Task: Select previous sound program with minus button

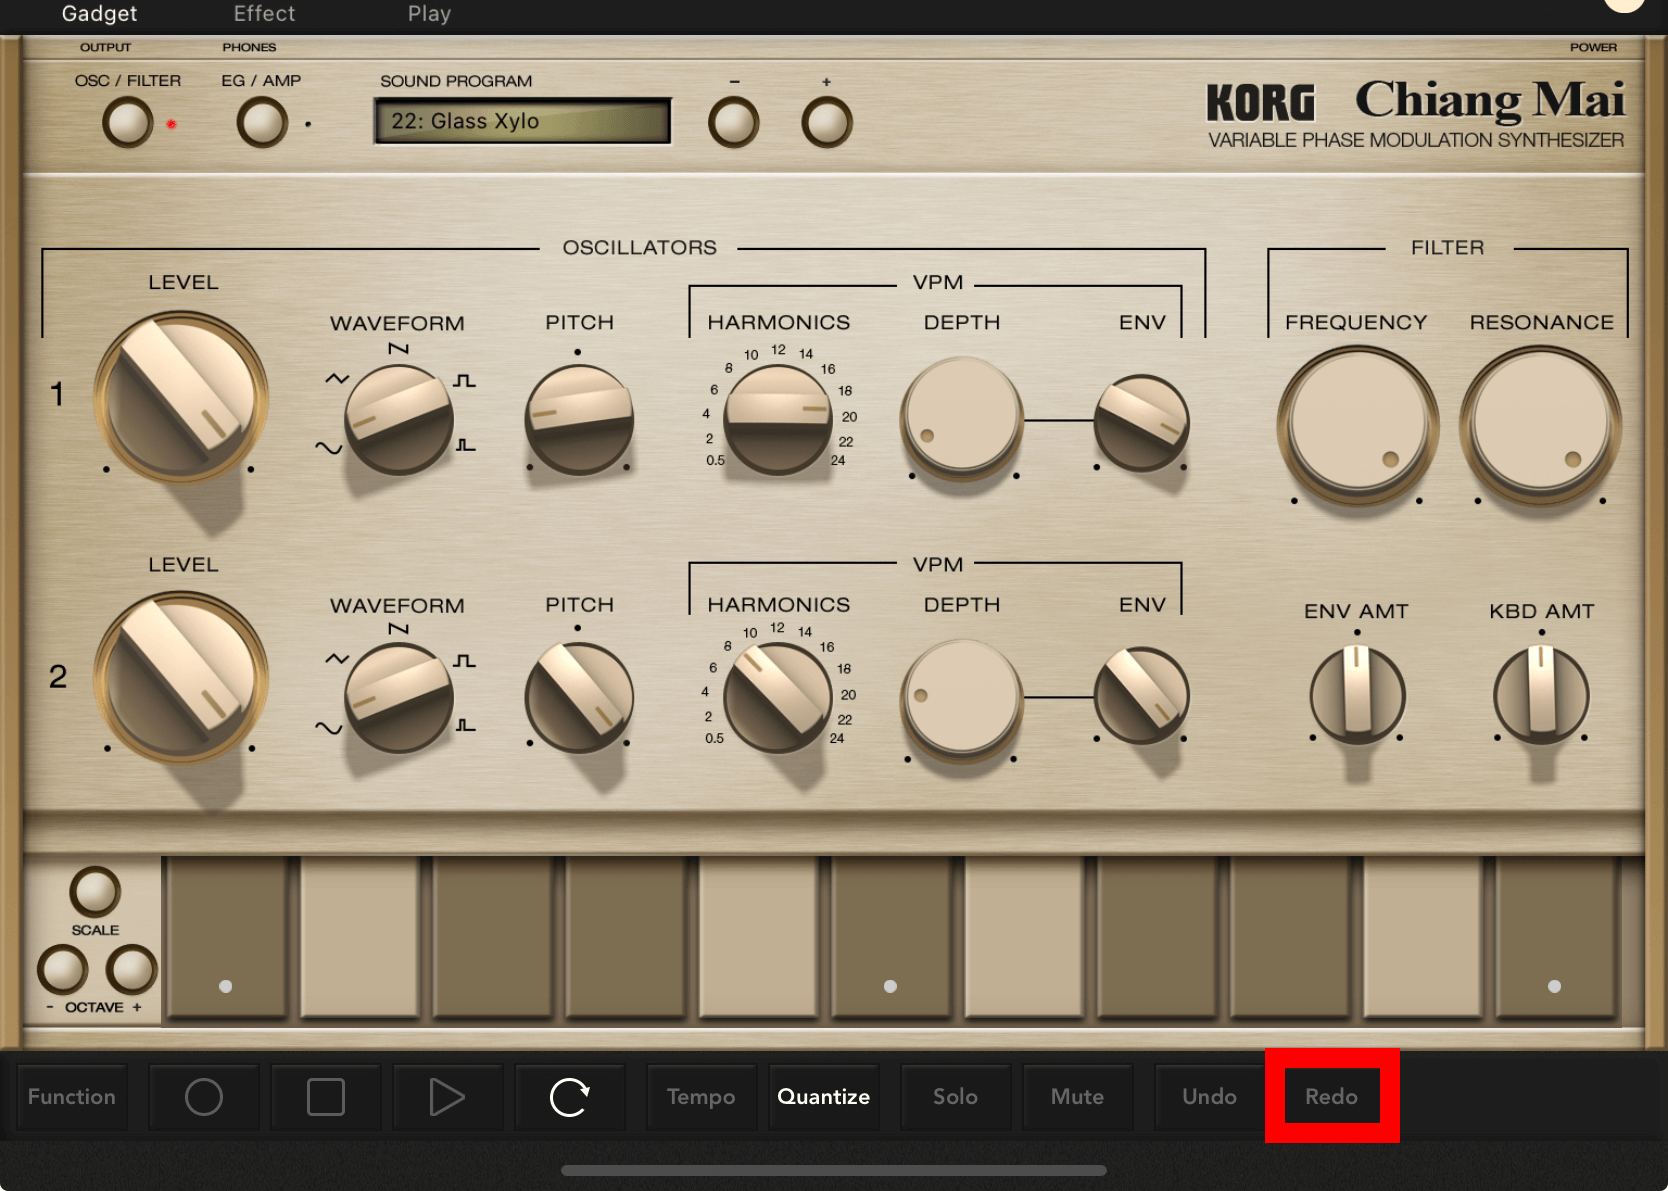Action: (734, 123)
